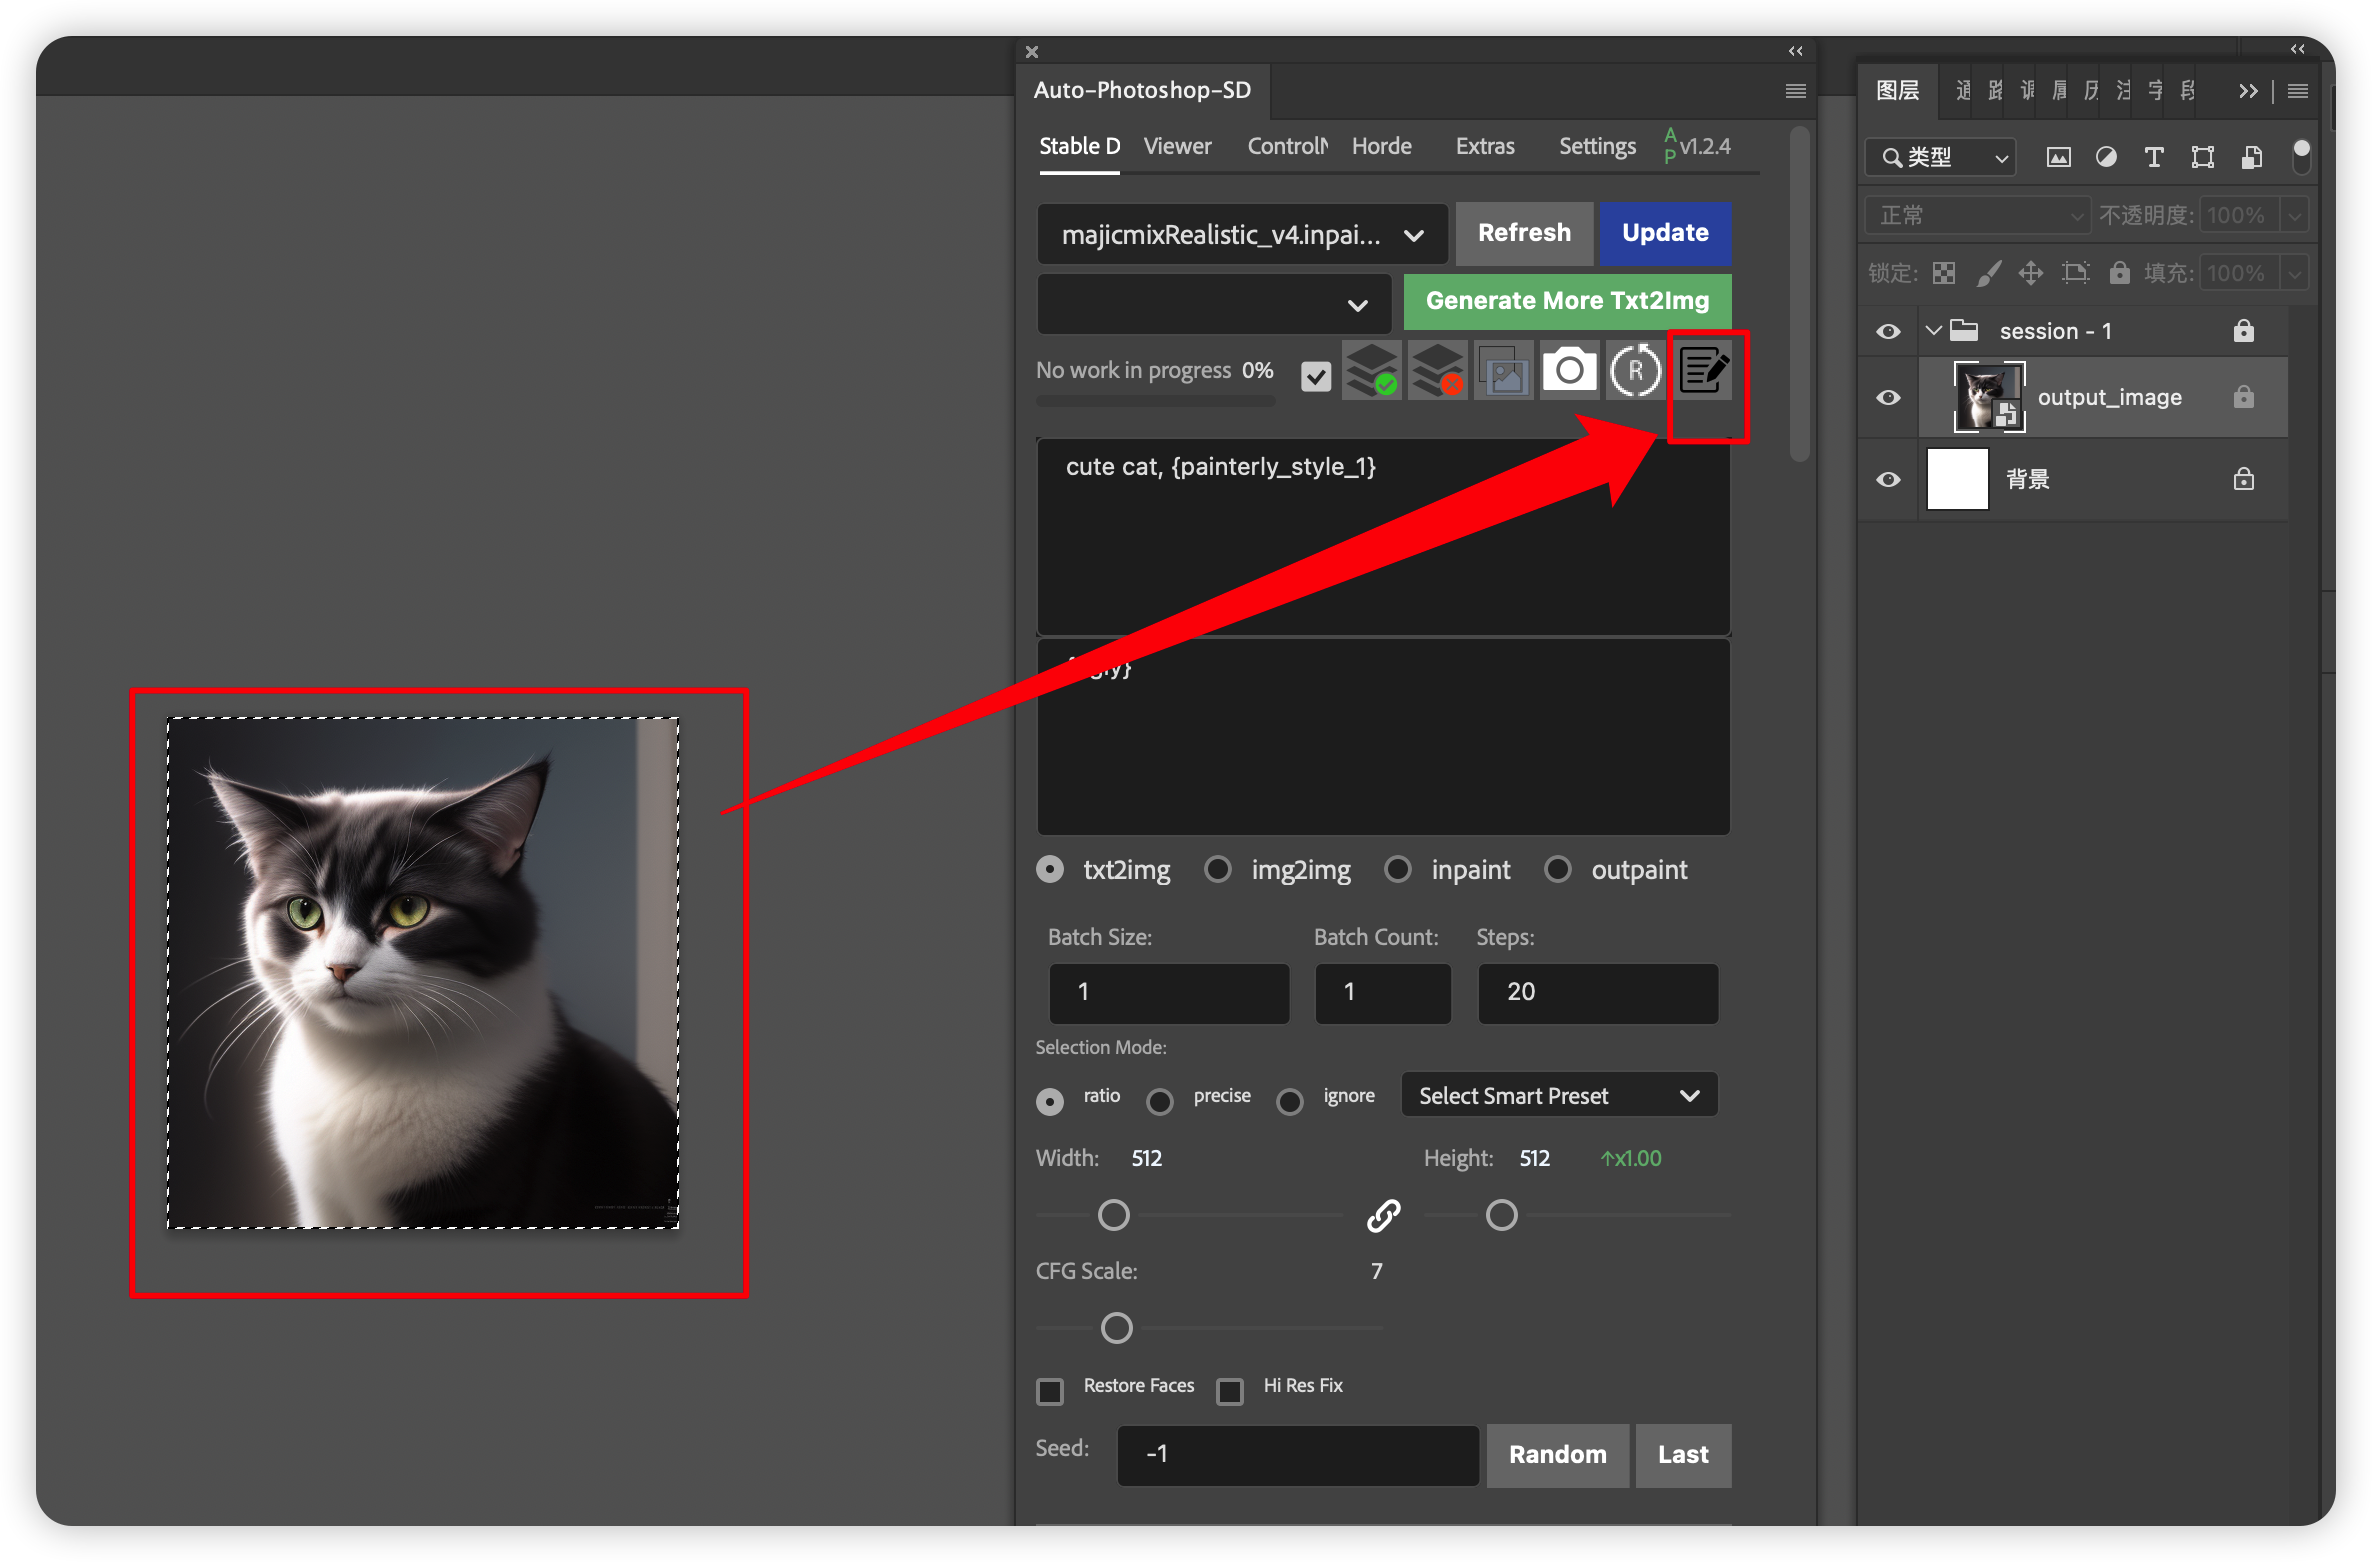
Task: Select the inpaint radio button
Action: [1398, 870]
